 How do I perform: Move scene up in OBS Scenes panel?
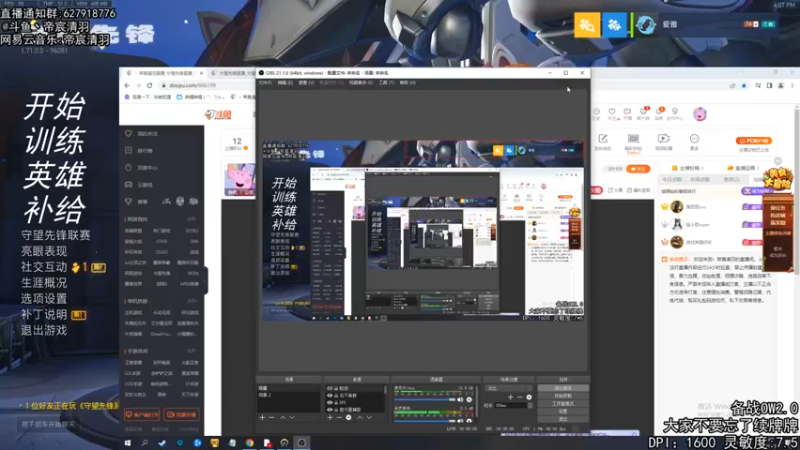click(x=283, y=417)
